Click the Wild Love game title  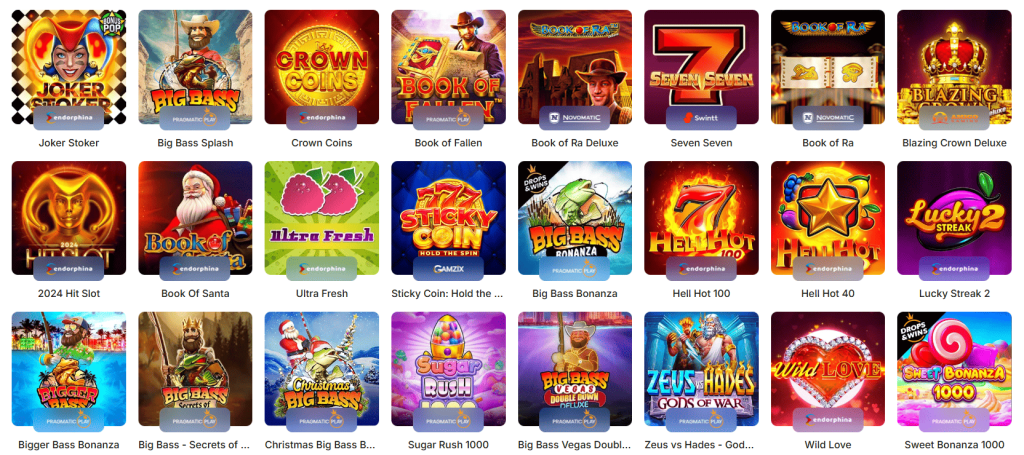[827, 445]
